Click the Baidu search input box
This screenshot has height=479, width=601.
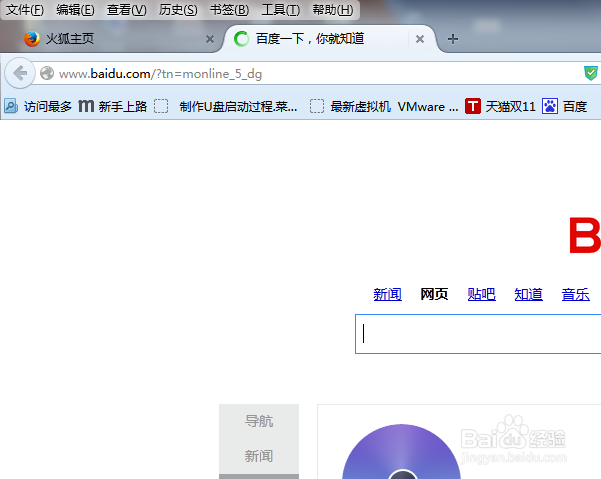tap(478, 334)
